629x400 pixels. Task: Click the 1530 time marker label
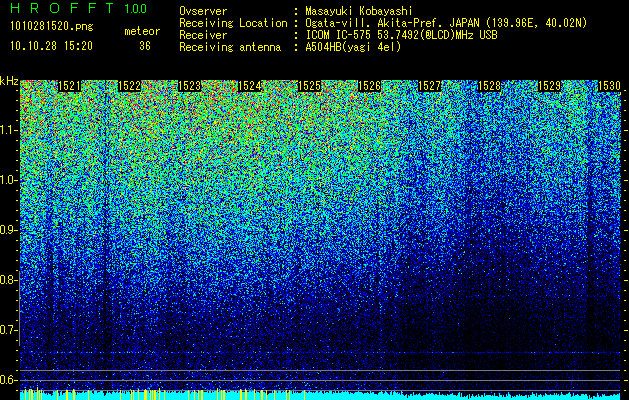pyautogui.click(x=609, y=86)
